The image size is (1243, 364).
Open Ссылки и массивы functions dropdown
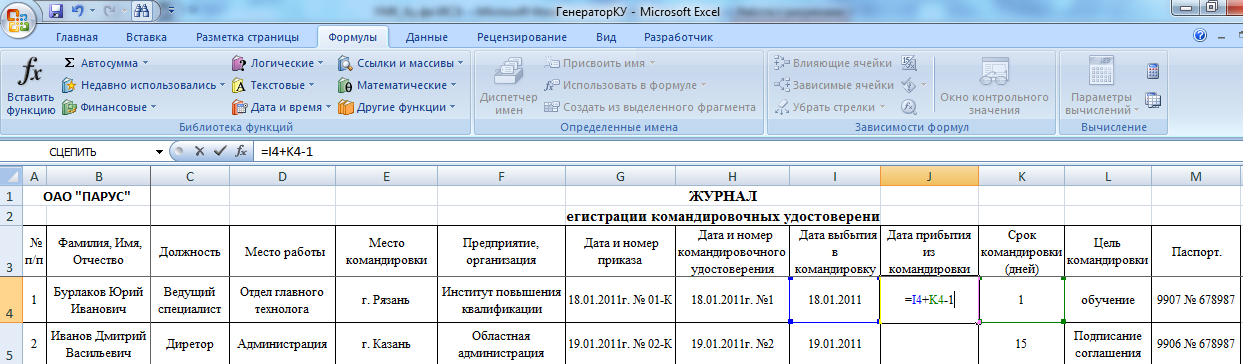pos(401,62)
